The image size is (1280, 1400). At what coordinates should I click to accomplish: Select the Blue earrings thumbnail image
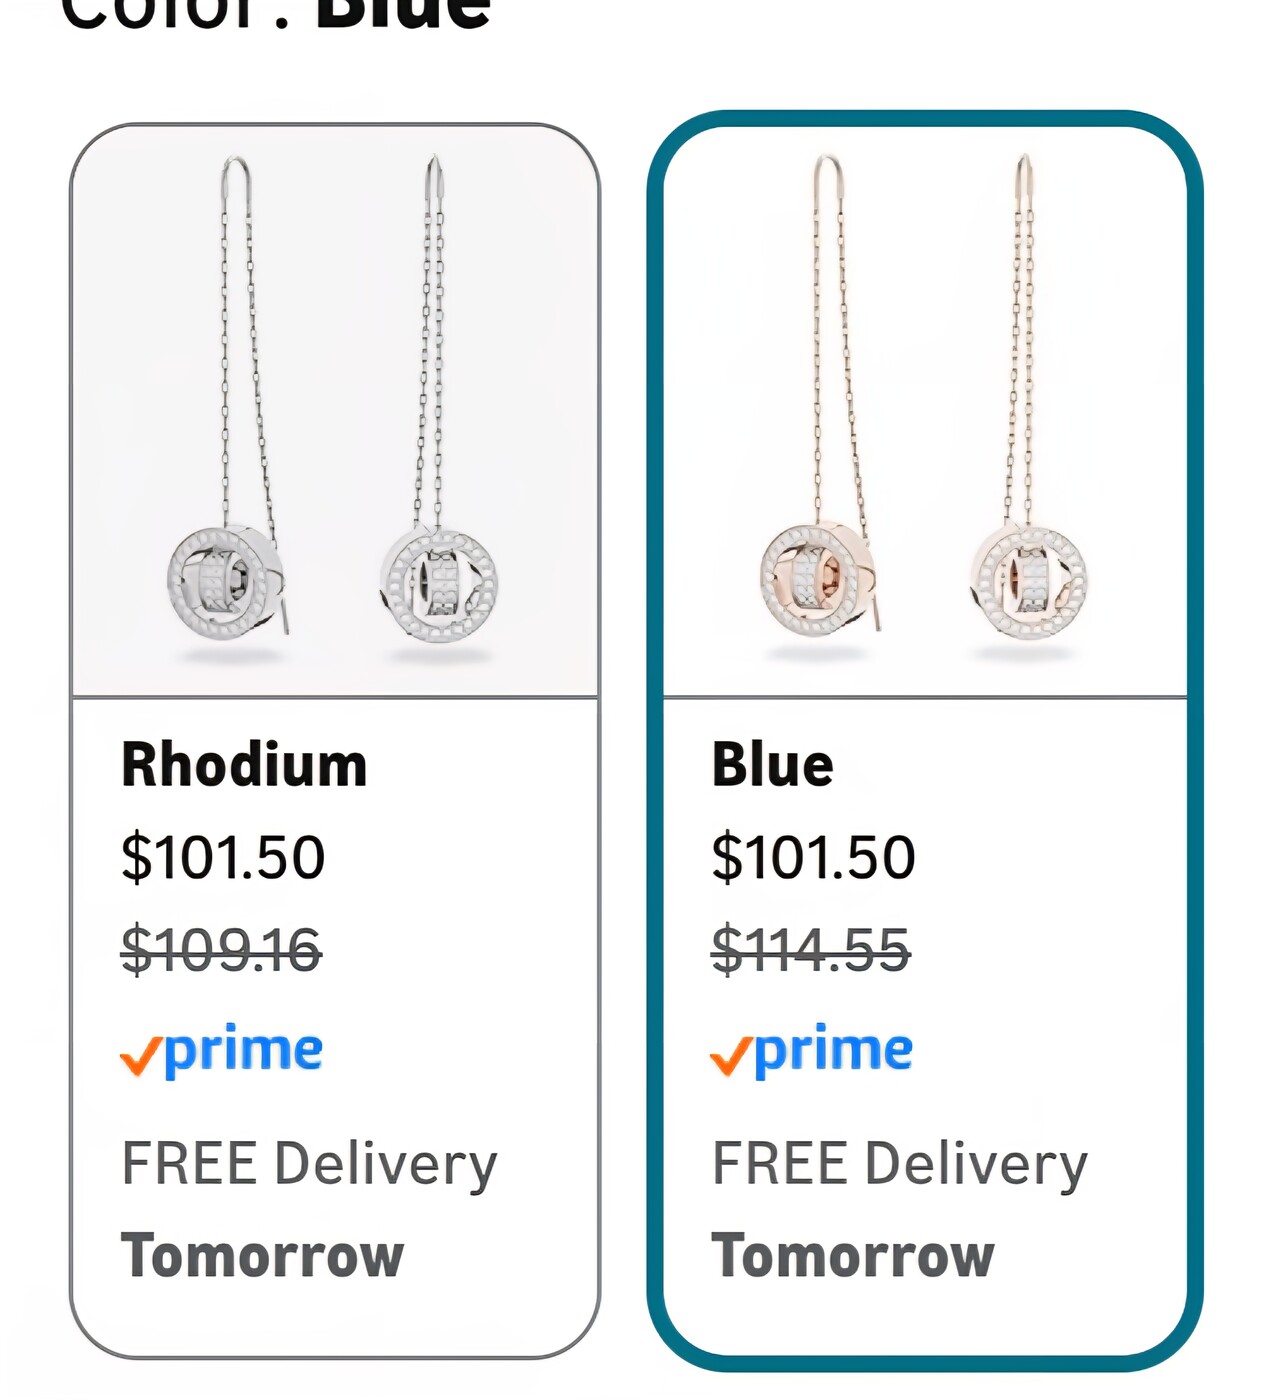click(925, 410)
